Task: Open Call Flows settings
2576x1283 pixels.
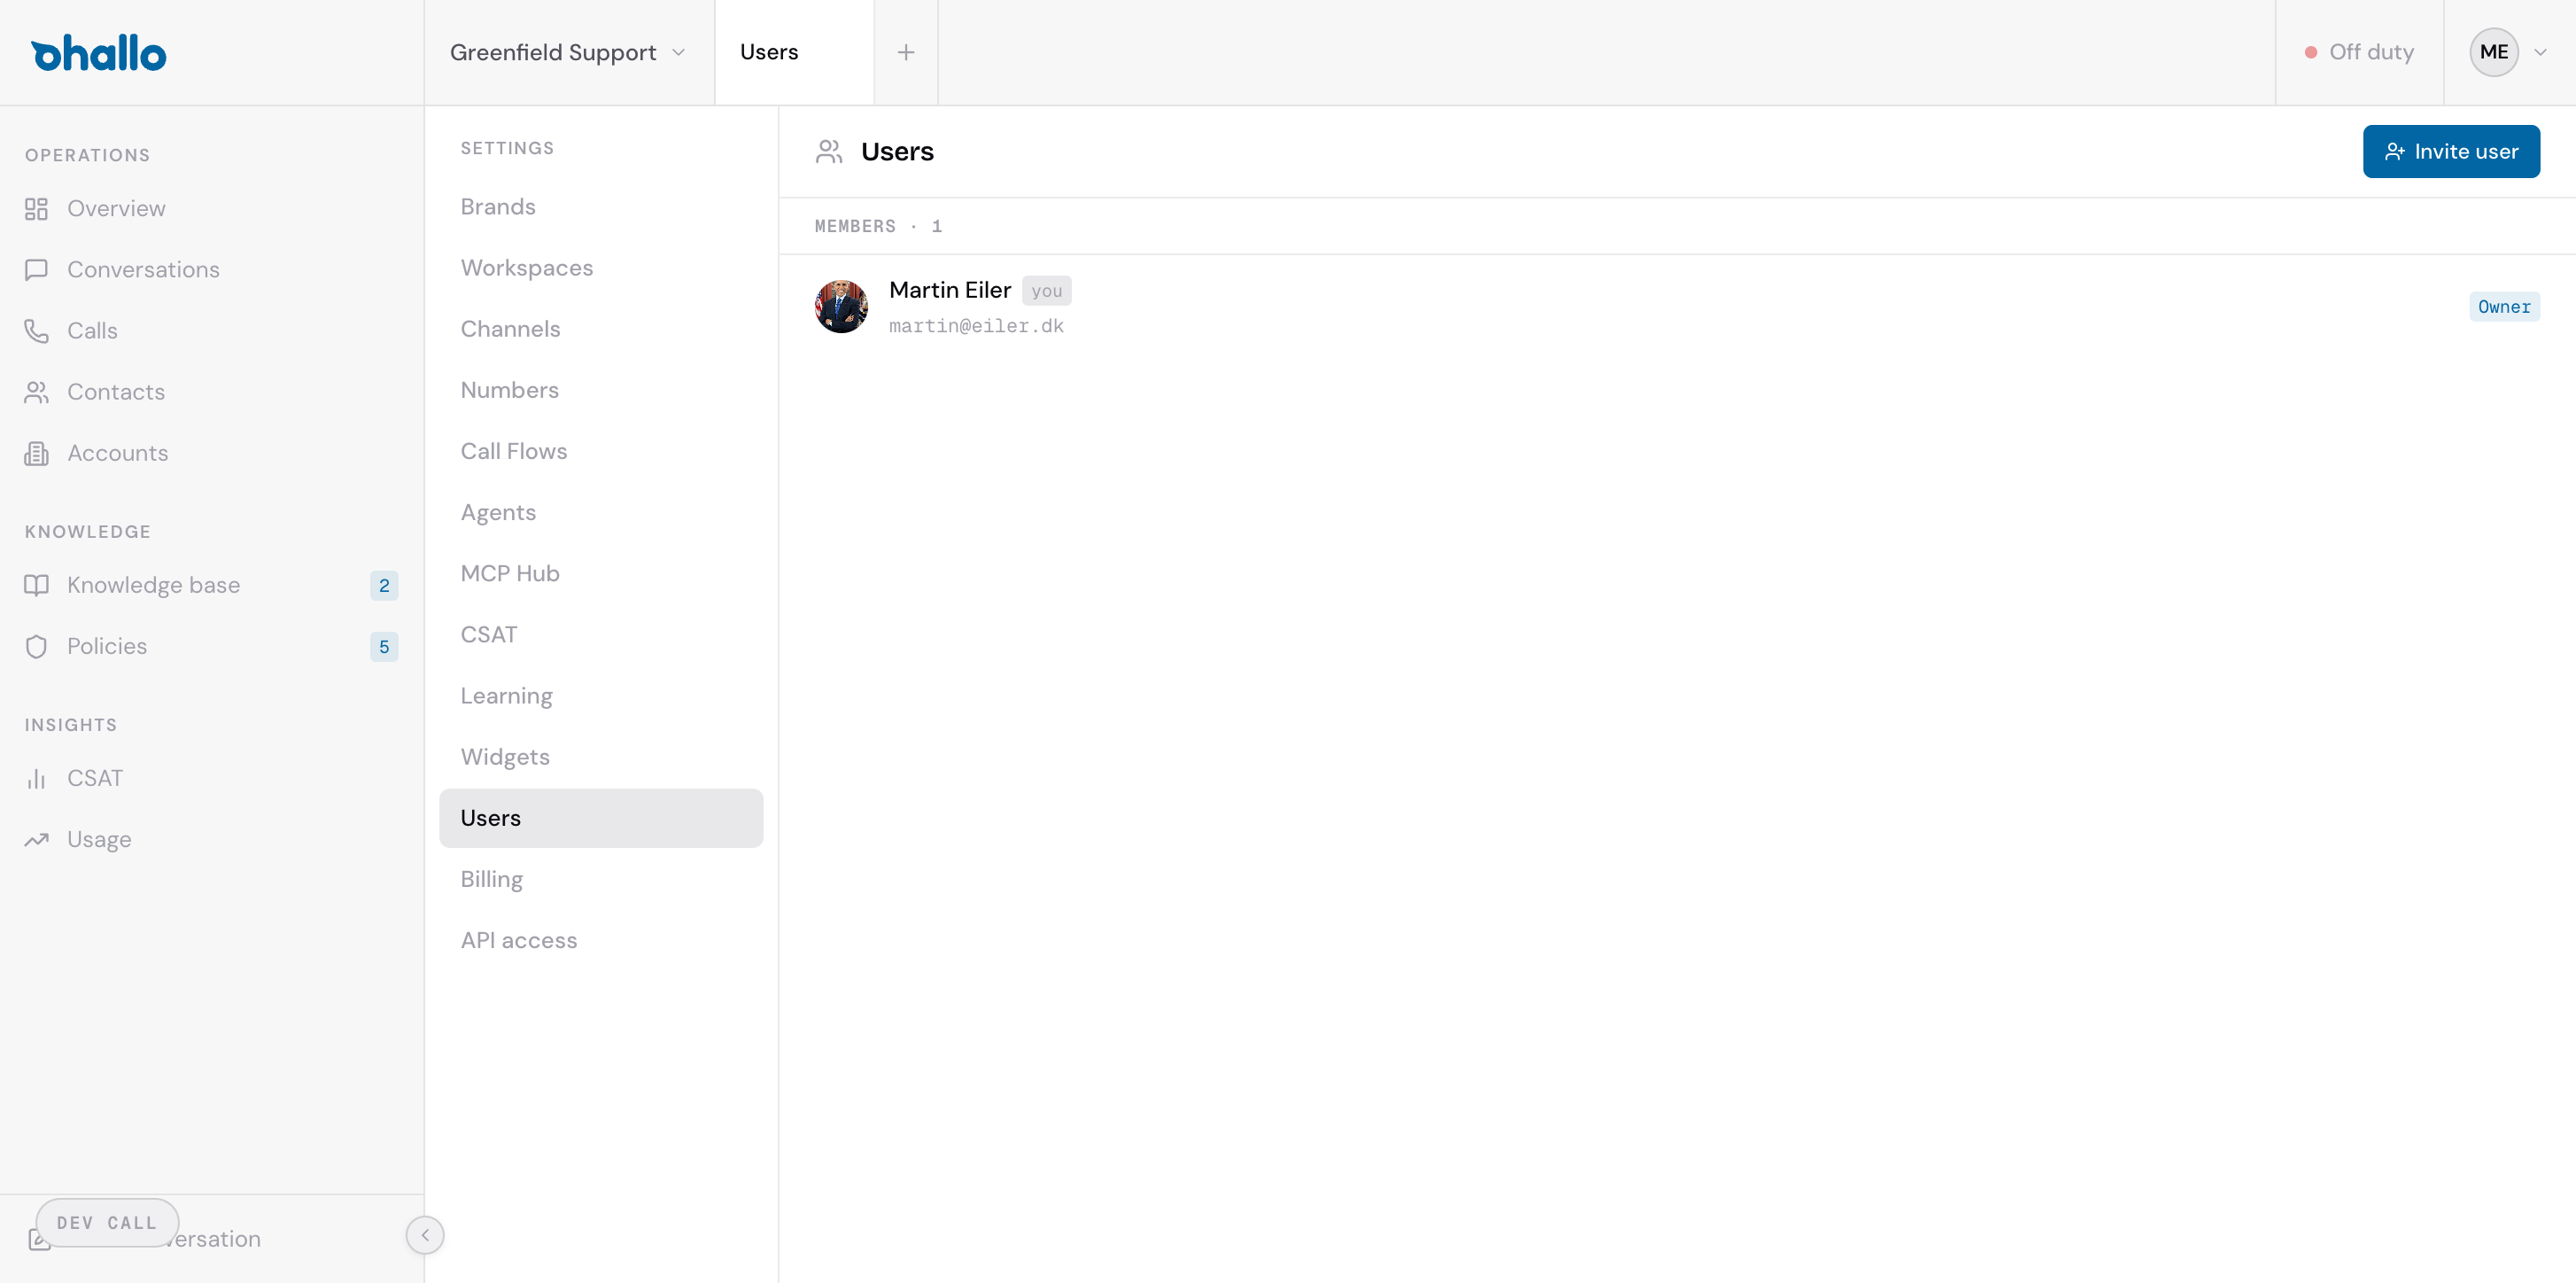Action: coord(600,451)
